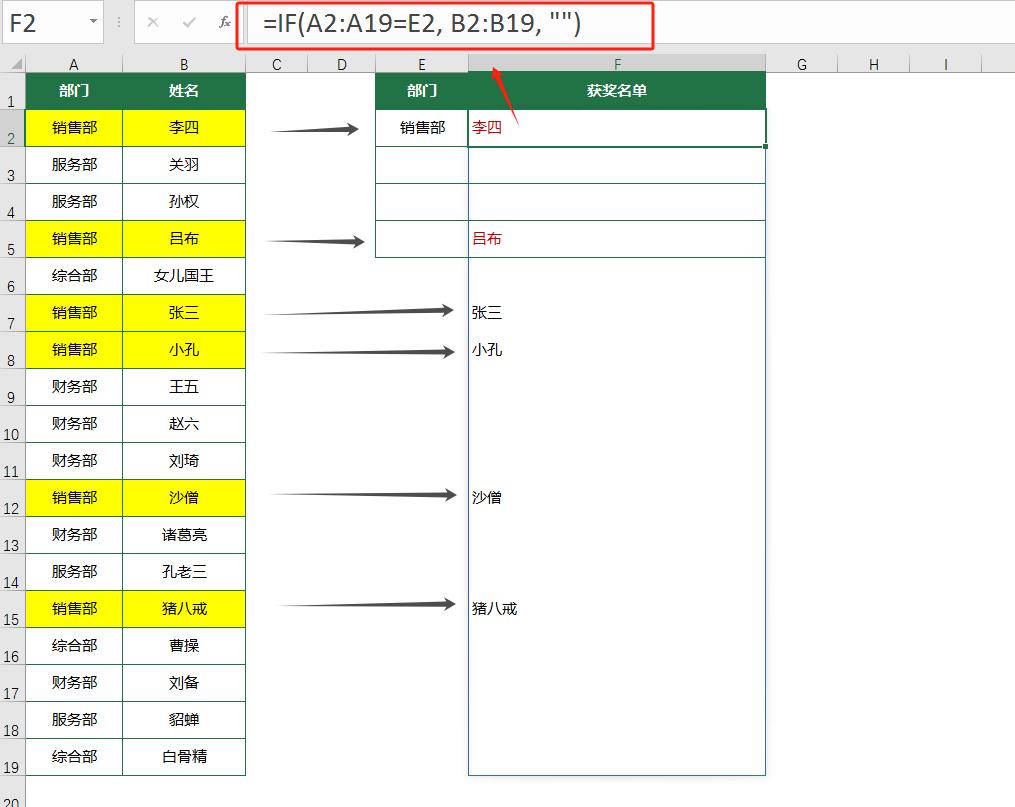This screenshot has width=1015, height=807.
Task: Click cell with name 貂蝉
Action: (x=184, y=720)
